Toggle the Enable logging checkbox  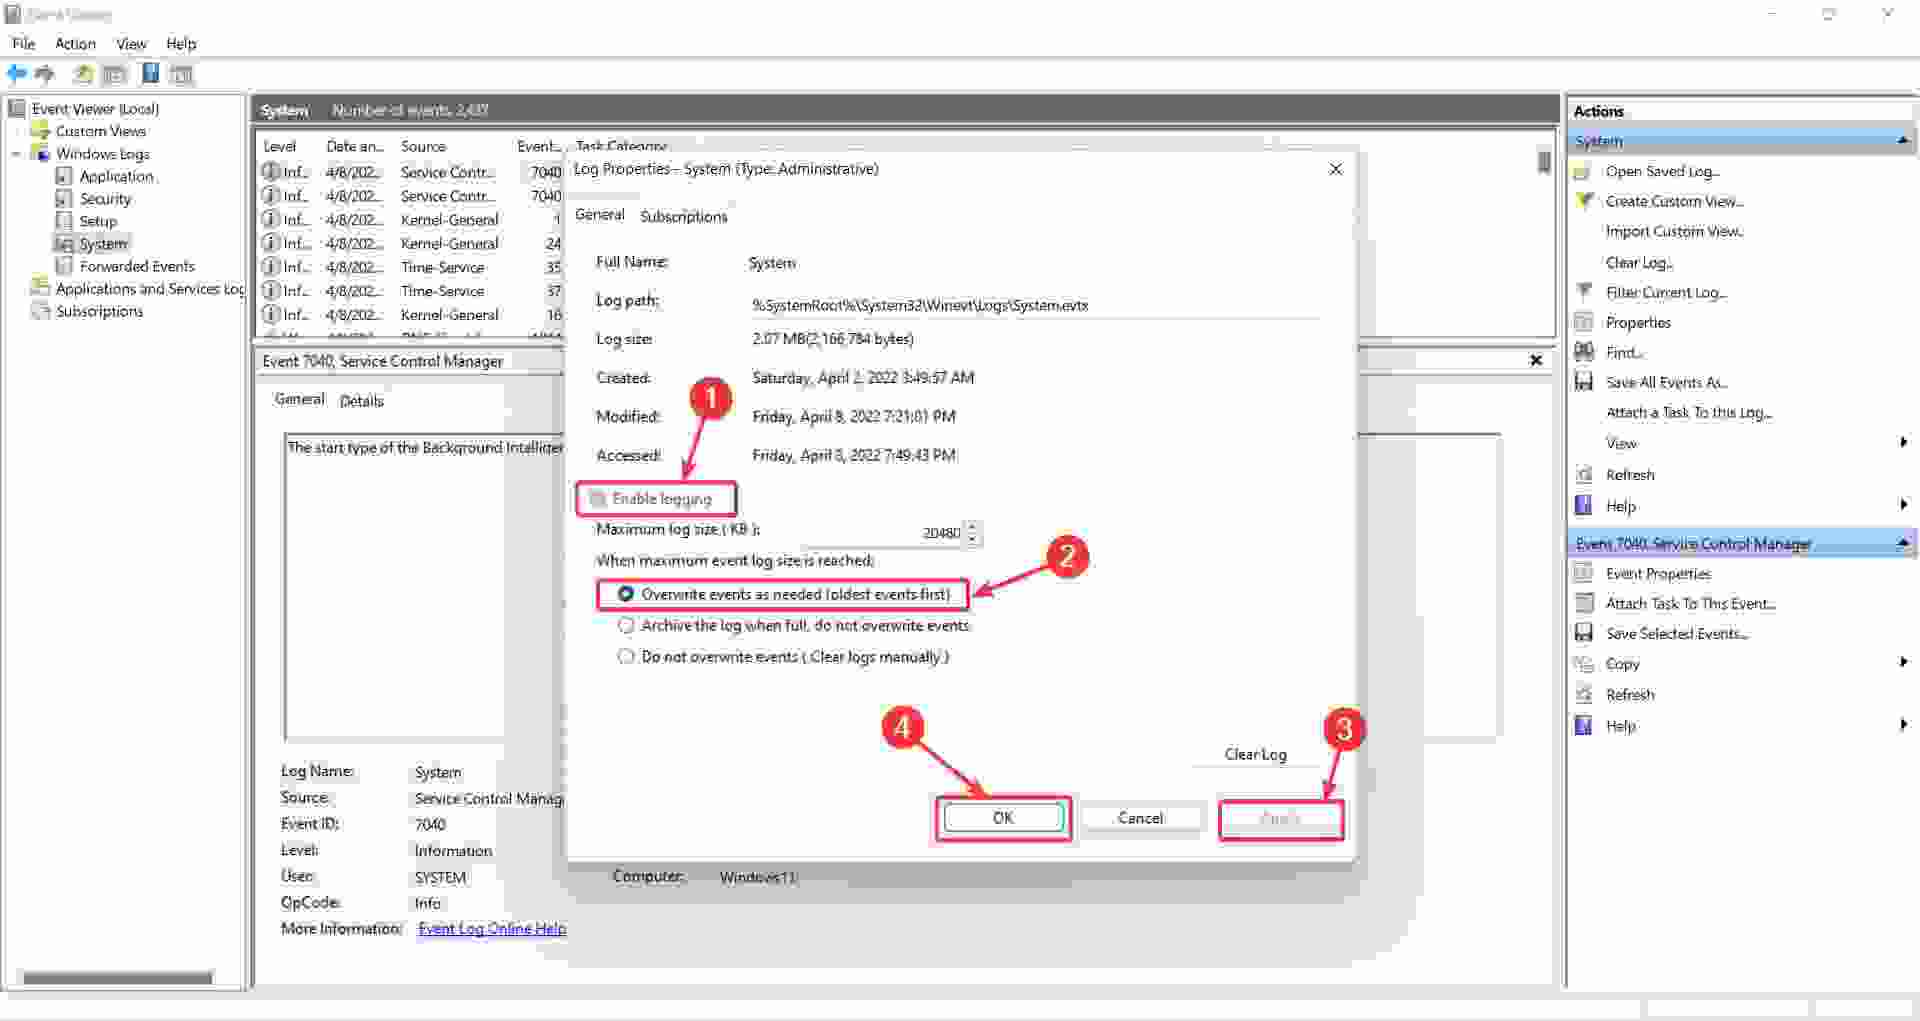click(598, 498)
